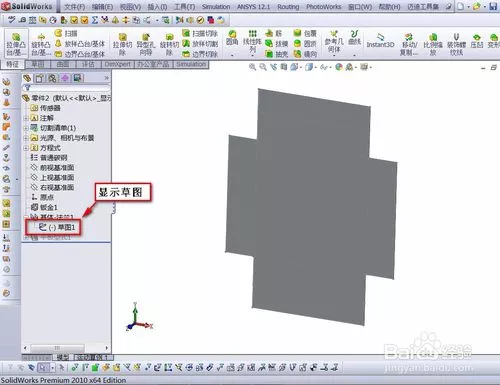The image size is (500, 385).
Task: Select the 抽壳 shell tool
Action: tap(276, 54)
